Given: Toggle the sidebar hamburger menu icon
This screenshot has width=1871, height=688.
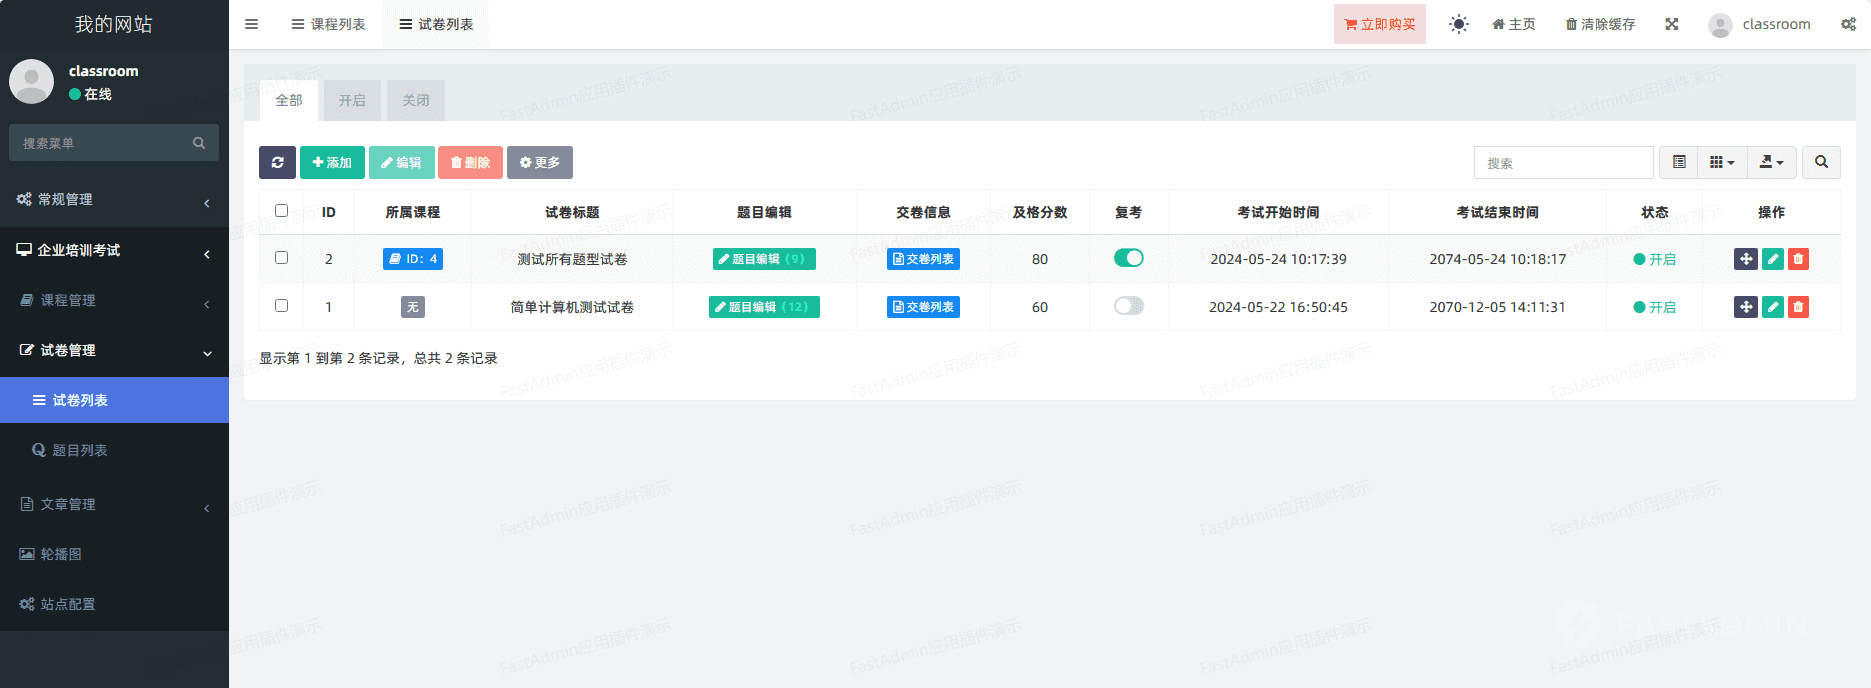Looking at the screenshot, I should click(252, 24).
